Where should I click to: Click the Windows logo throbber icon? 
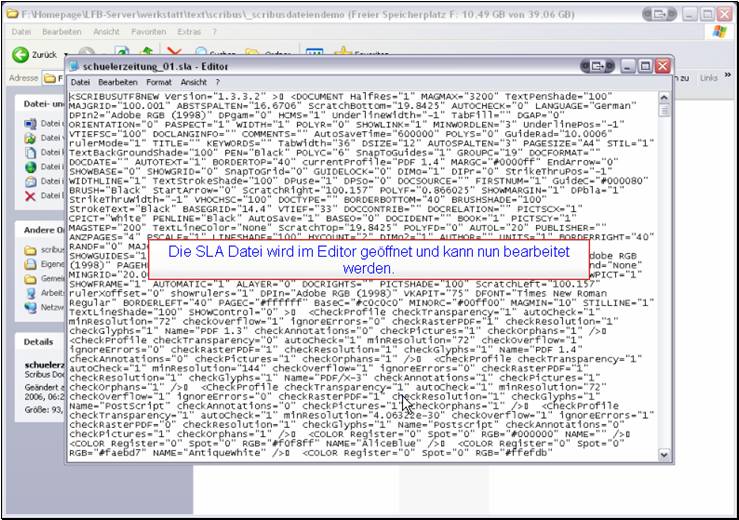tap(718, 32)
